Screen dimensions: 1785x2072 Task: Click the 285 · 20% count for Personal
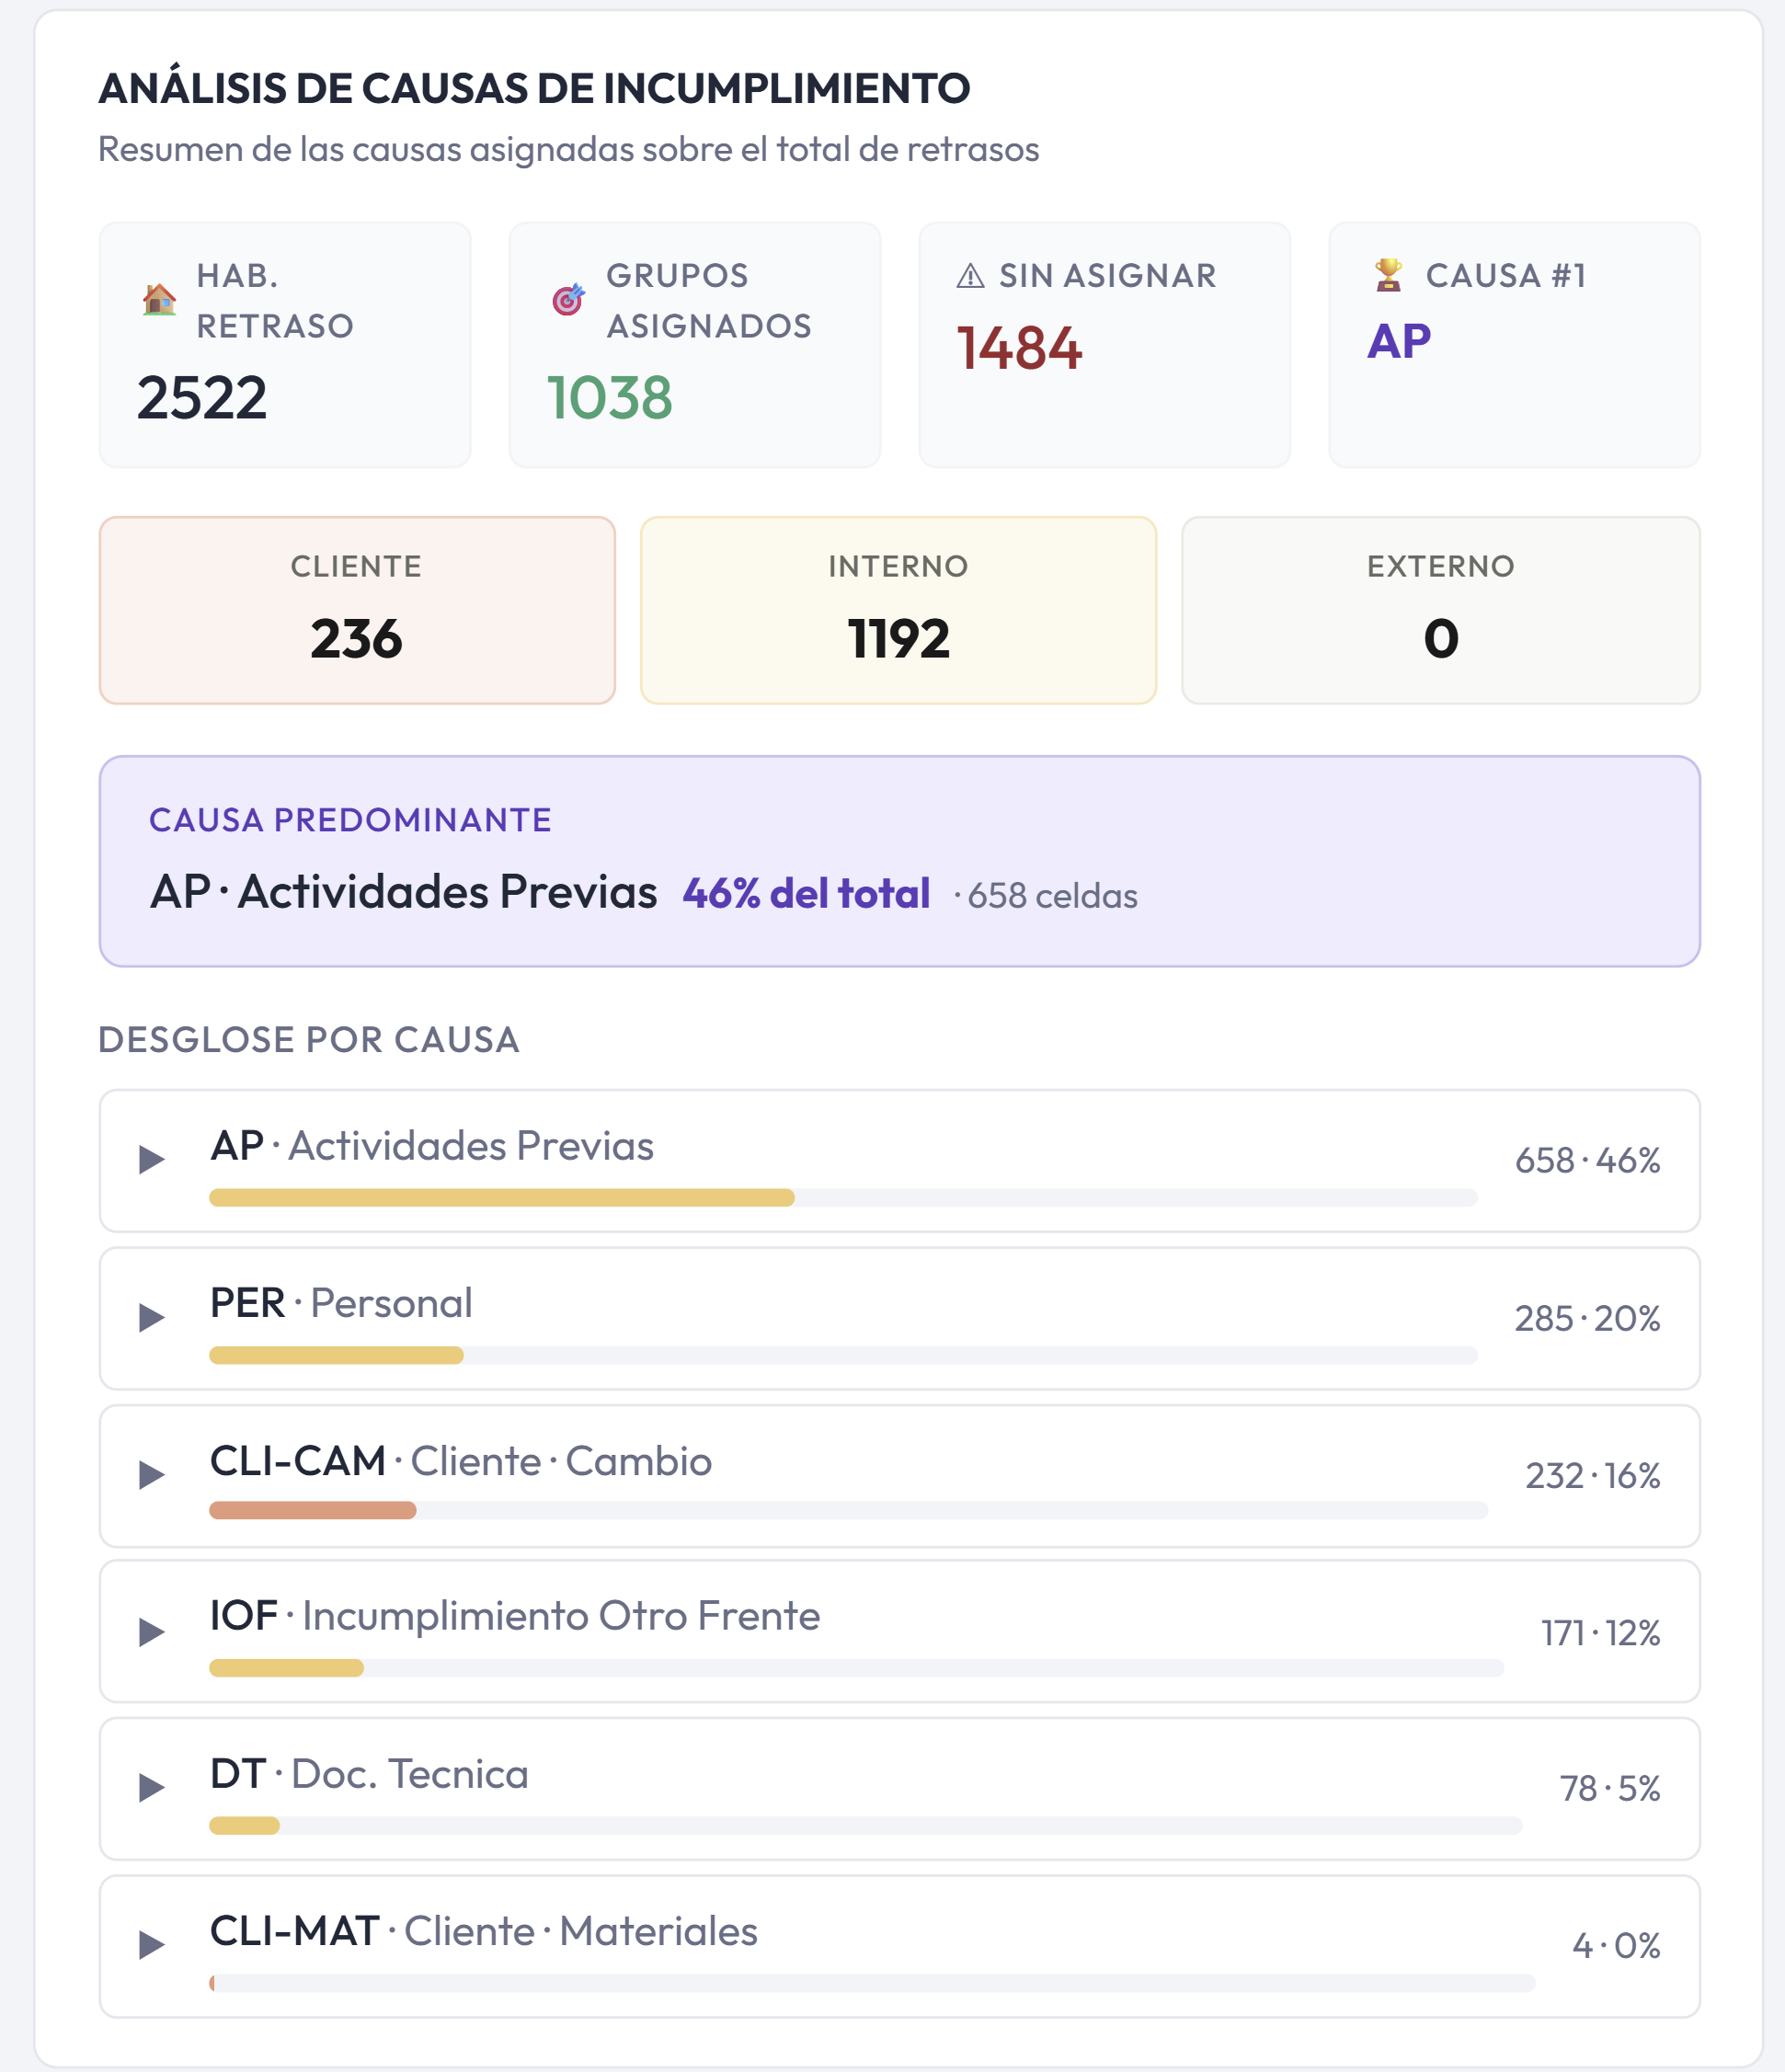[1587, 1318]
